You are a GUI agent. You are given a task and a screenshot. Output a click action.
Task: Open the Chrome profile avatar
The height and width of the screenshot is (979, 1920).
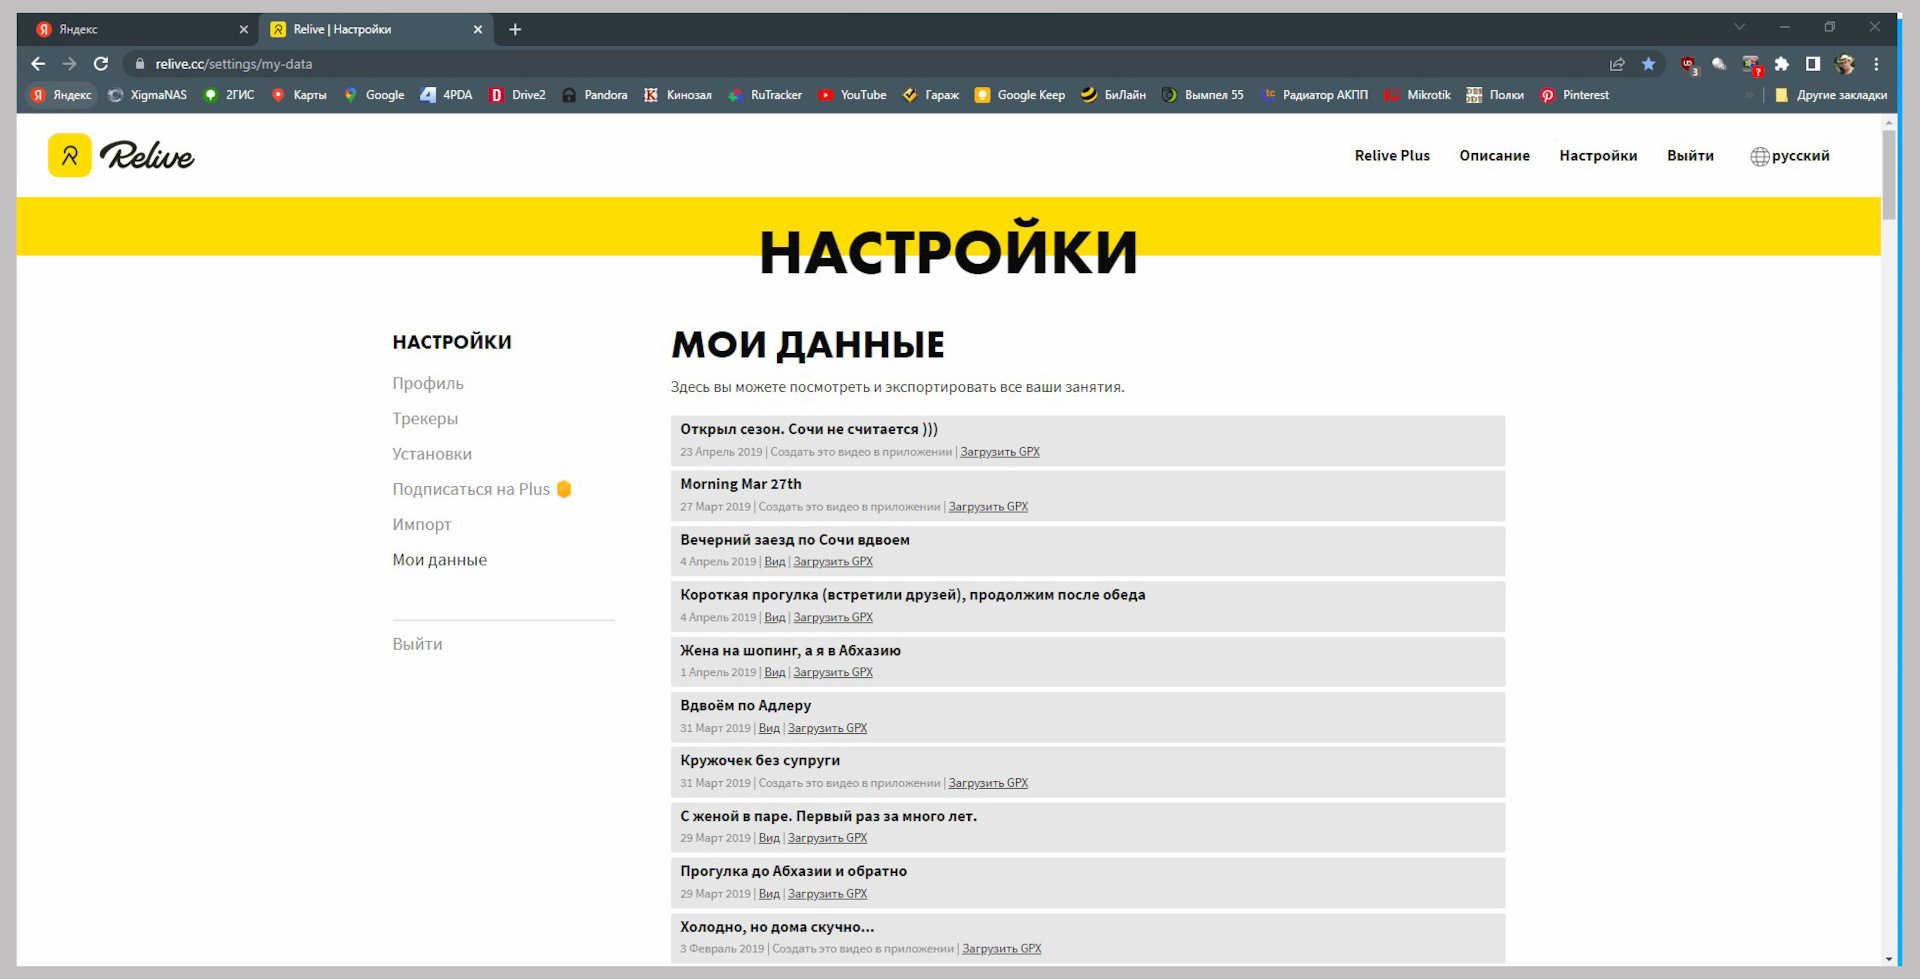click(x=1844, y=64)
